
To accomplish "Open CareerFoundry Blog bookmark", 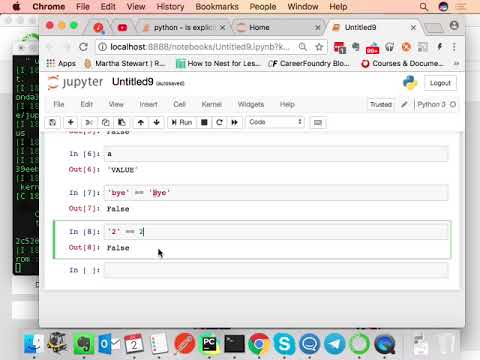I will [309, 63].
